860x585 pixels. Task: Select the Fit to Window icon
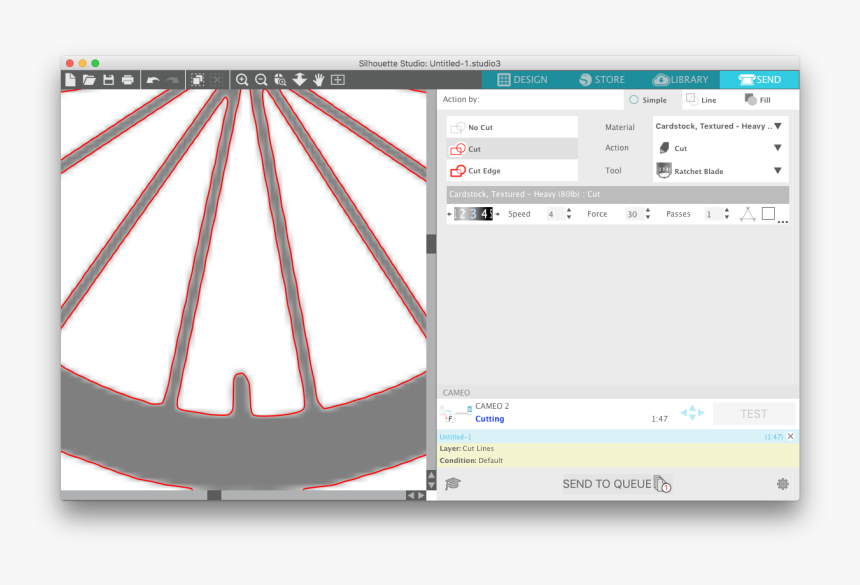[337, 80]
